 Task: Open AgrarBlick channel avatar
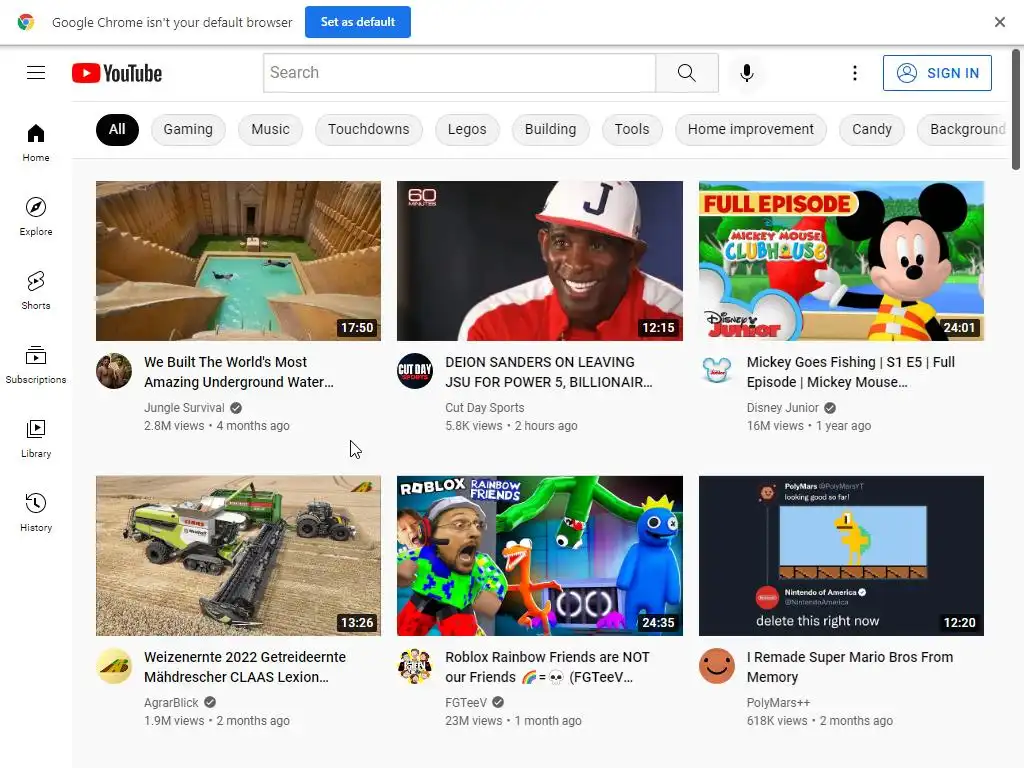114,666
